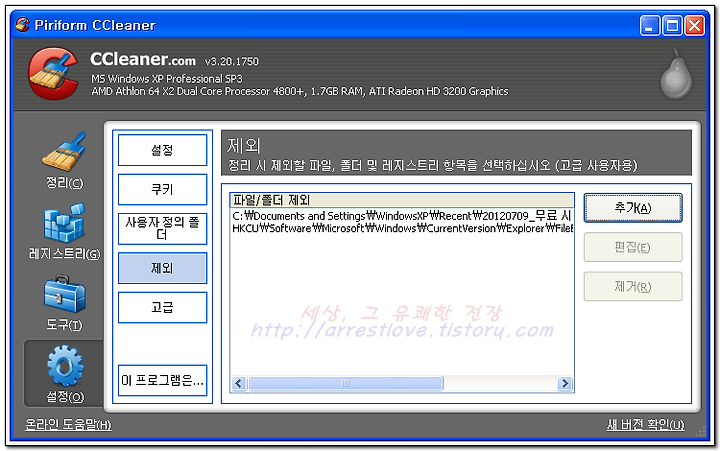Click the Piriform pear icon
The height and width of the screenshot is (451, 720).
[x=676, y=74]
